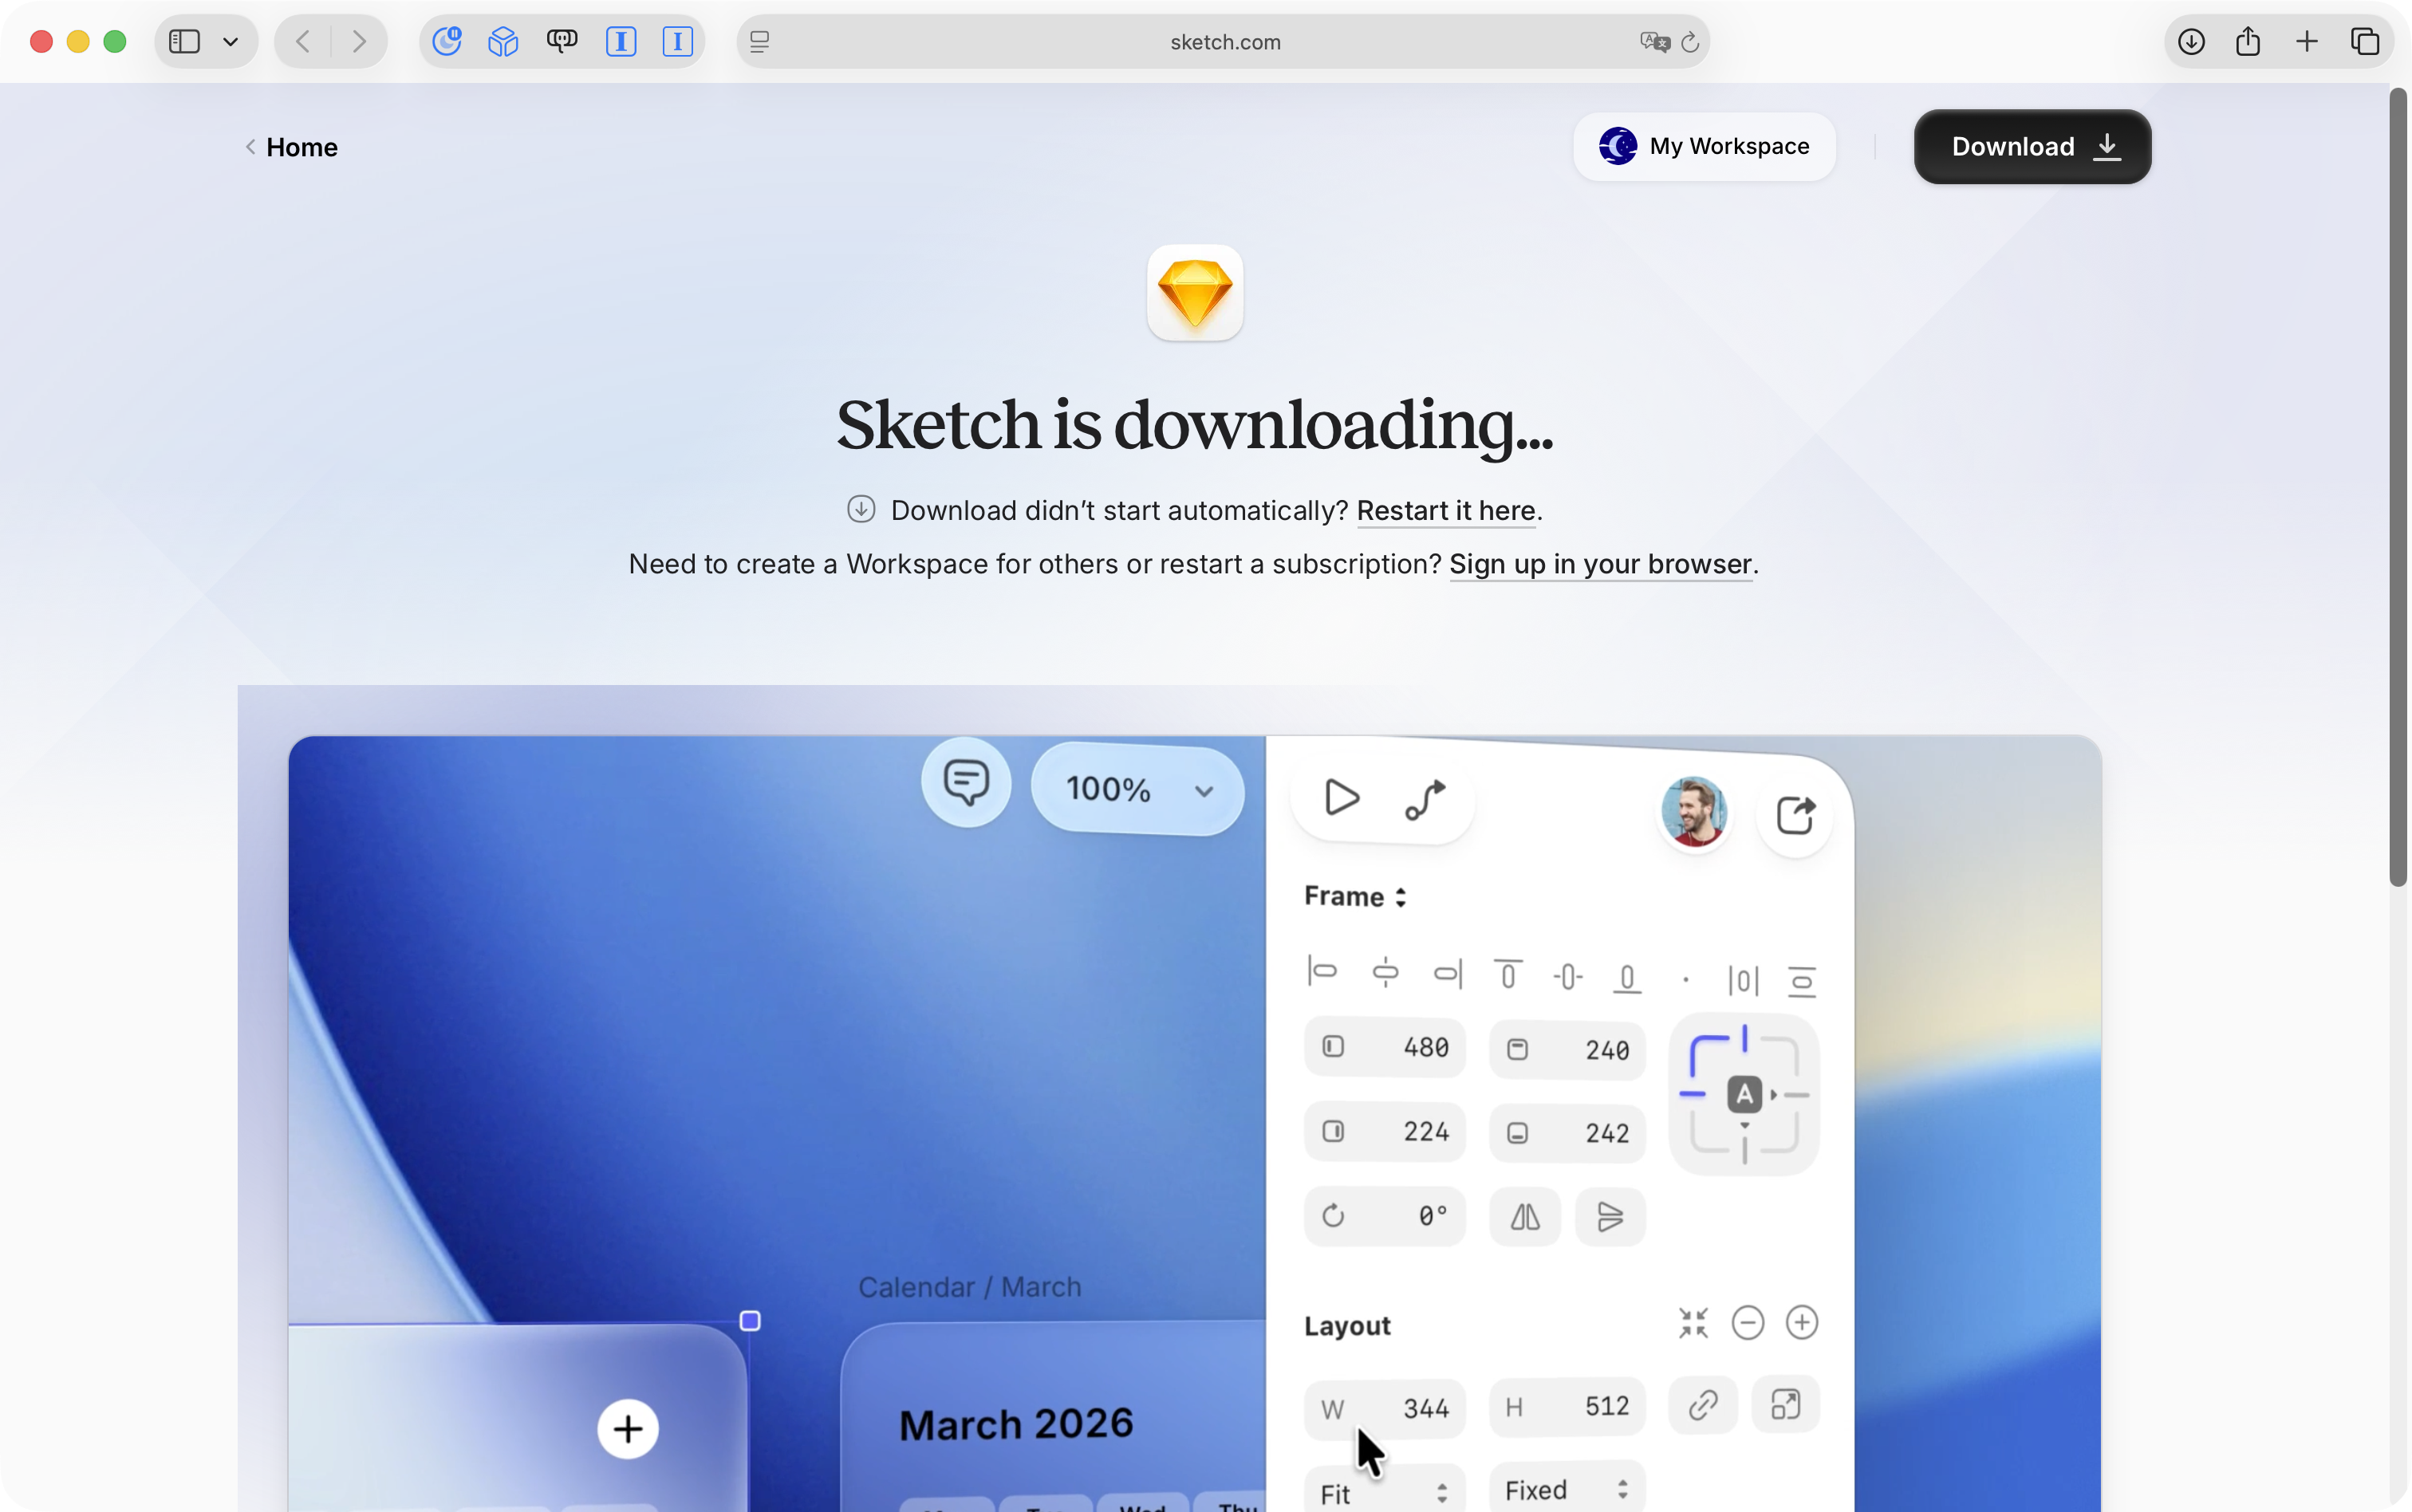The width and height of the screenshot is (2412, 1512).
Task: Expand the sidebar options chevron
Action: tap(231, 41)
